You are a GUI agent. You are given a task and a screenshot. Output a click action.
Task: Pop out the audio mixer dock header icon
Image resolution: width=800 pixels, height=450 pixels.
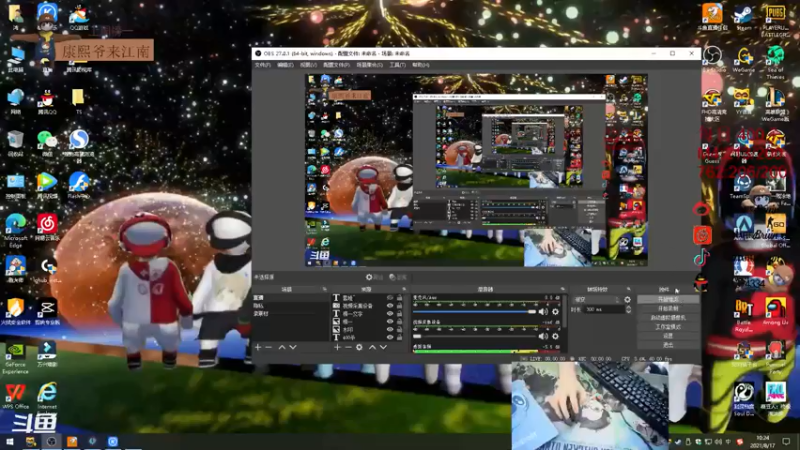tap(562, 289)
